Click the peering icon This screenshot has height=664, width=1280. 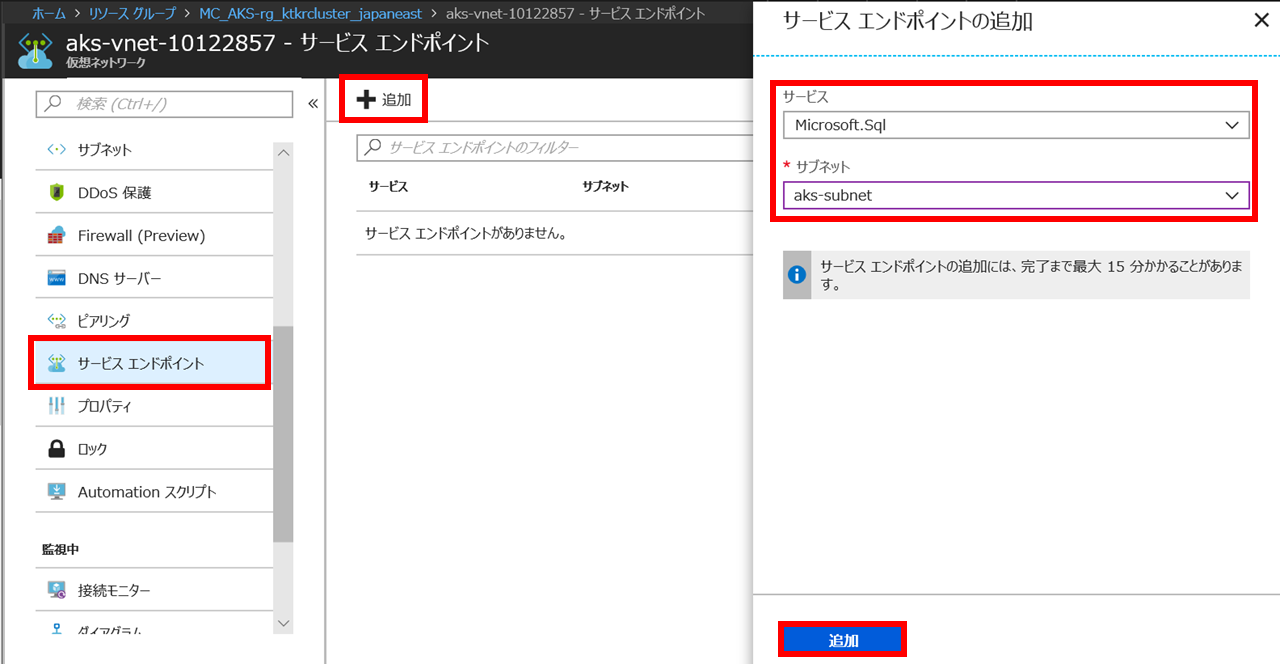[57, 321]
